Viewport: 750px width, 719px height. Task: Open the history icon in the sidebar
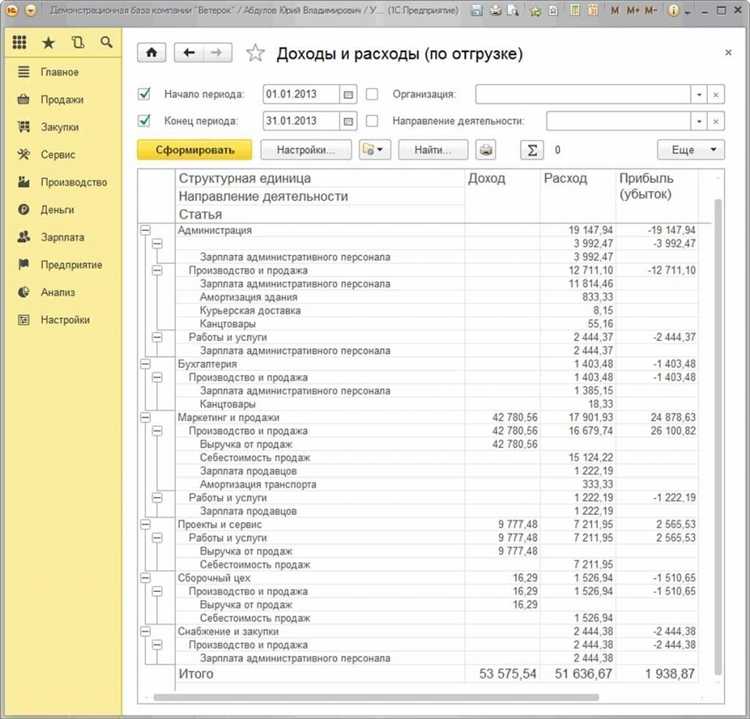click(x=78, y=43)
